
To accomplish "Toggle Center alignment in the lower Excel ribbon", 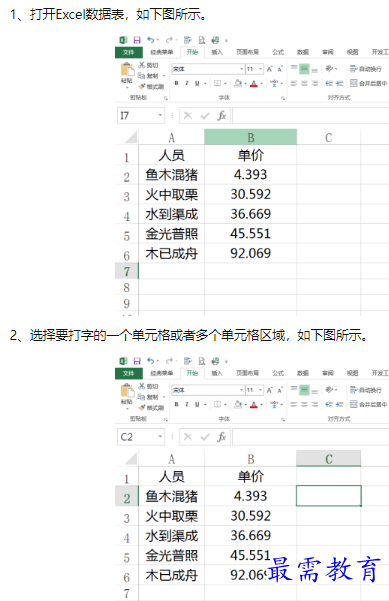I will 304,404.
